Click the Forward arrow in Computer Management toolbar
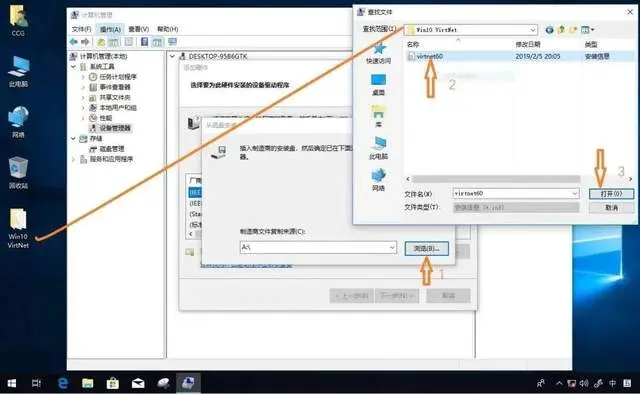640x394 pixels. [85, 42]
